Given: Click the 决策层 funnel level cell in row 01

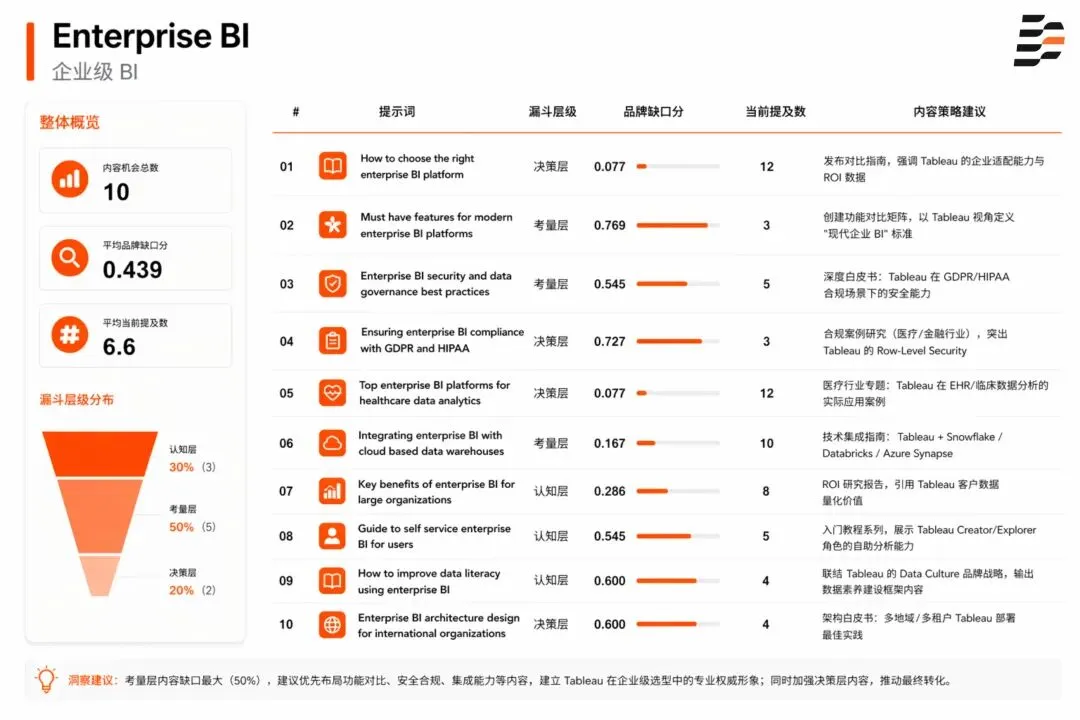Looking at the screenshot, I should (550, 166).
